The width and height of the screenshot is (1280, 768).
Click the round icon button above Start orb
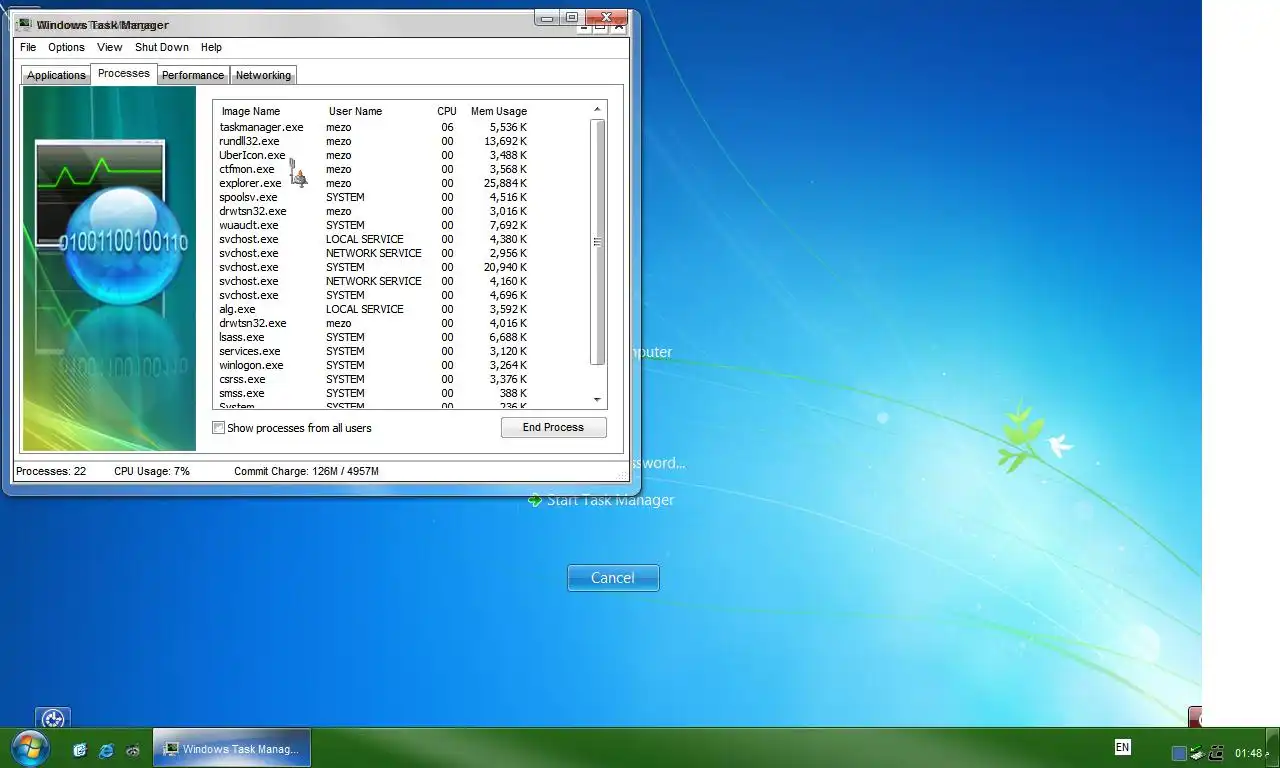pyautogui.click(x=53, y=718)
